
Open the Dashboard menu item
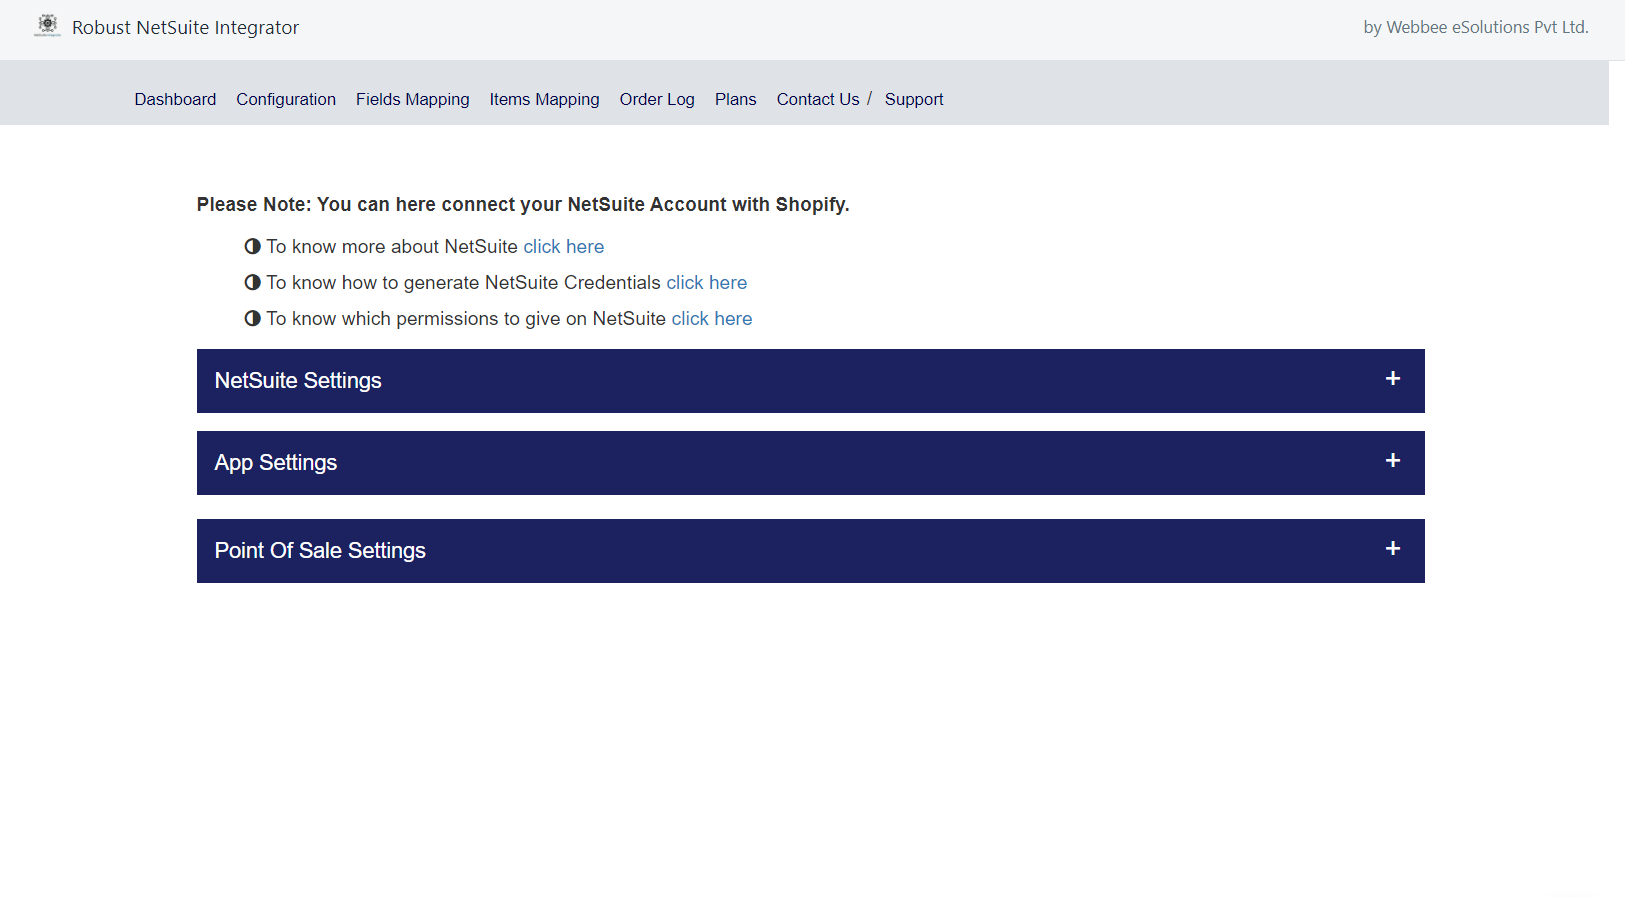click(175, 99)
